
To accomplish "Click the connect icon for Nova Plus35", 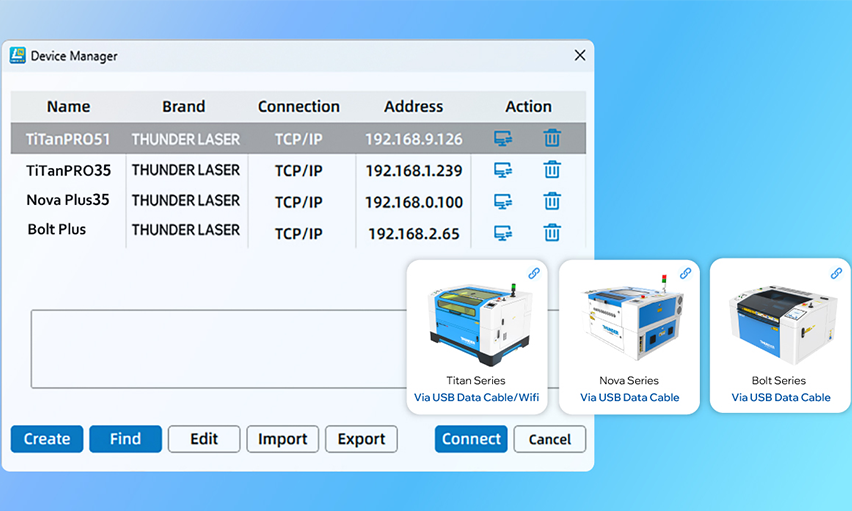I will coord(503,202).
